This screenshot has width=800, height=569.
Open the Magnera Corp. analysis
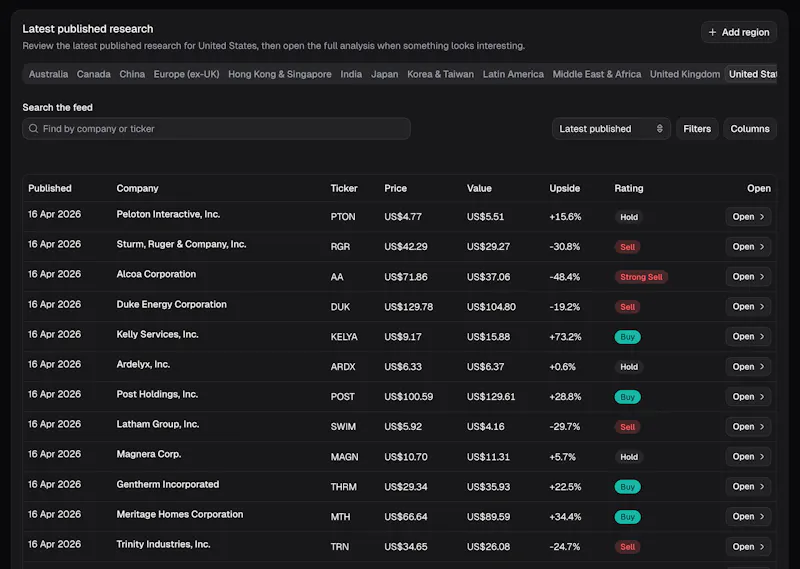pos(748,457)
